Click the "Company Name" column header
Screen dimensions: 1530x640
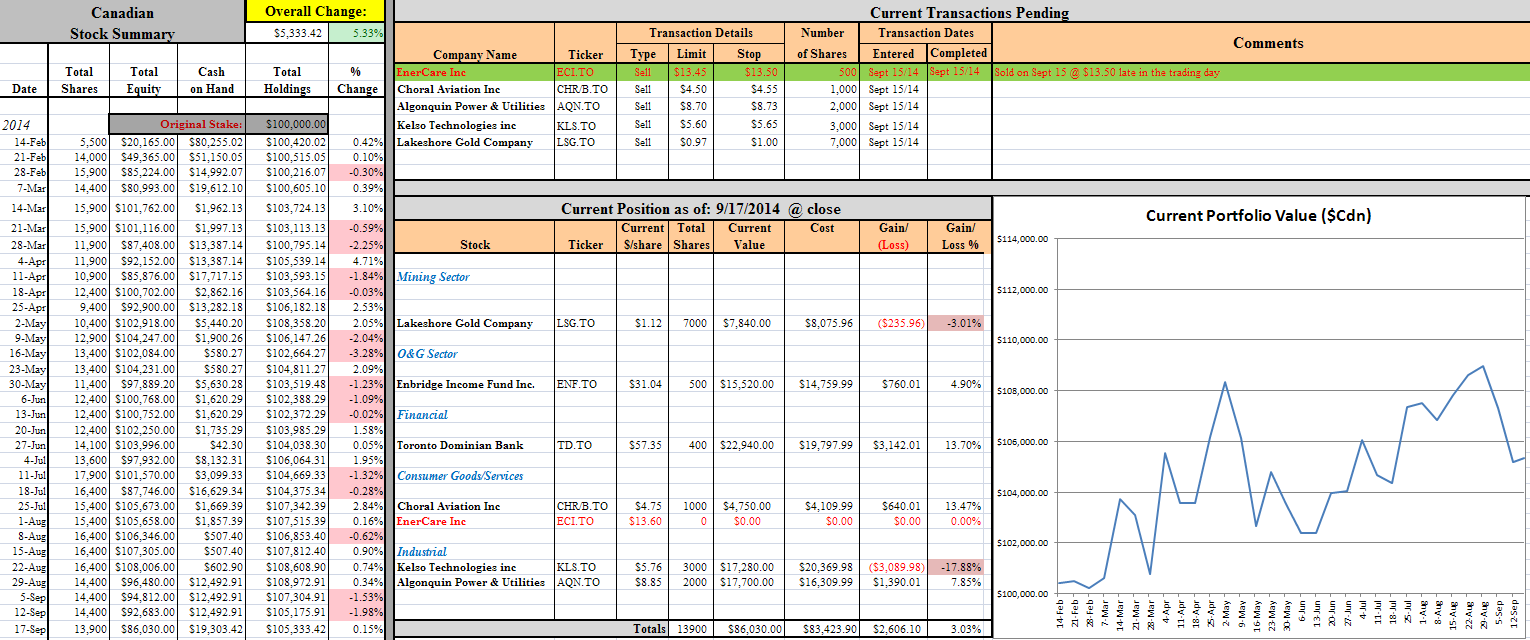[x=475, y=54]
